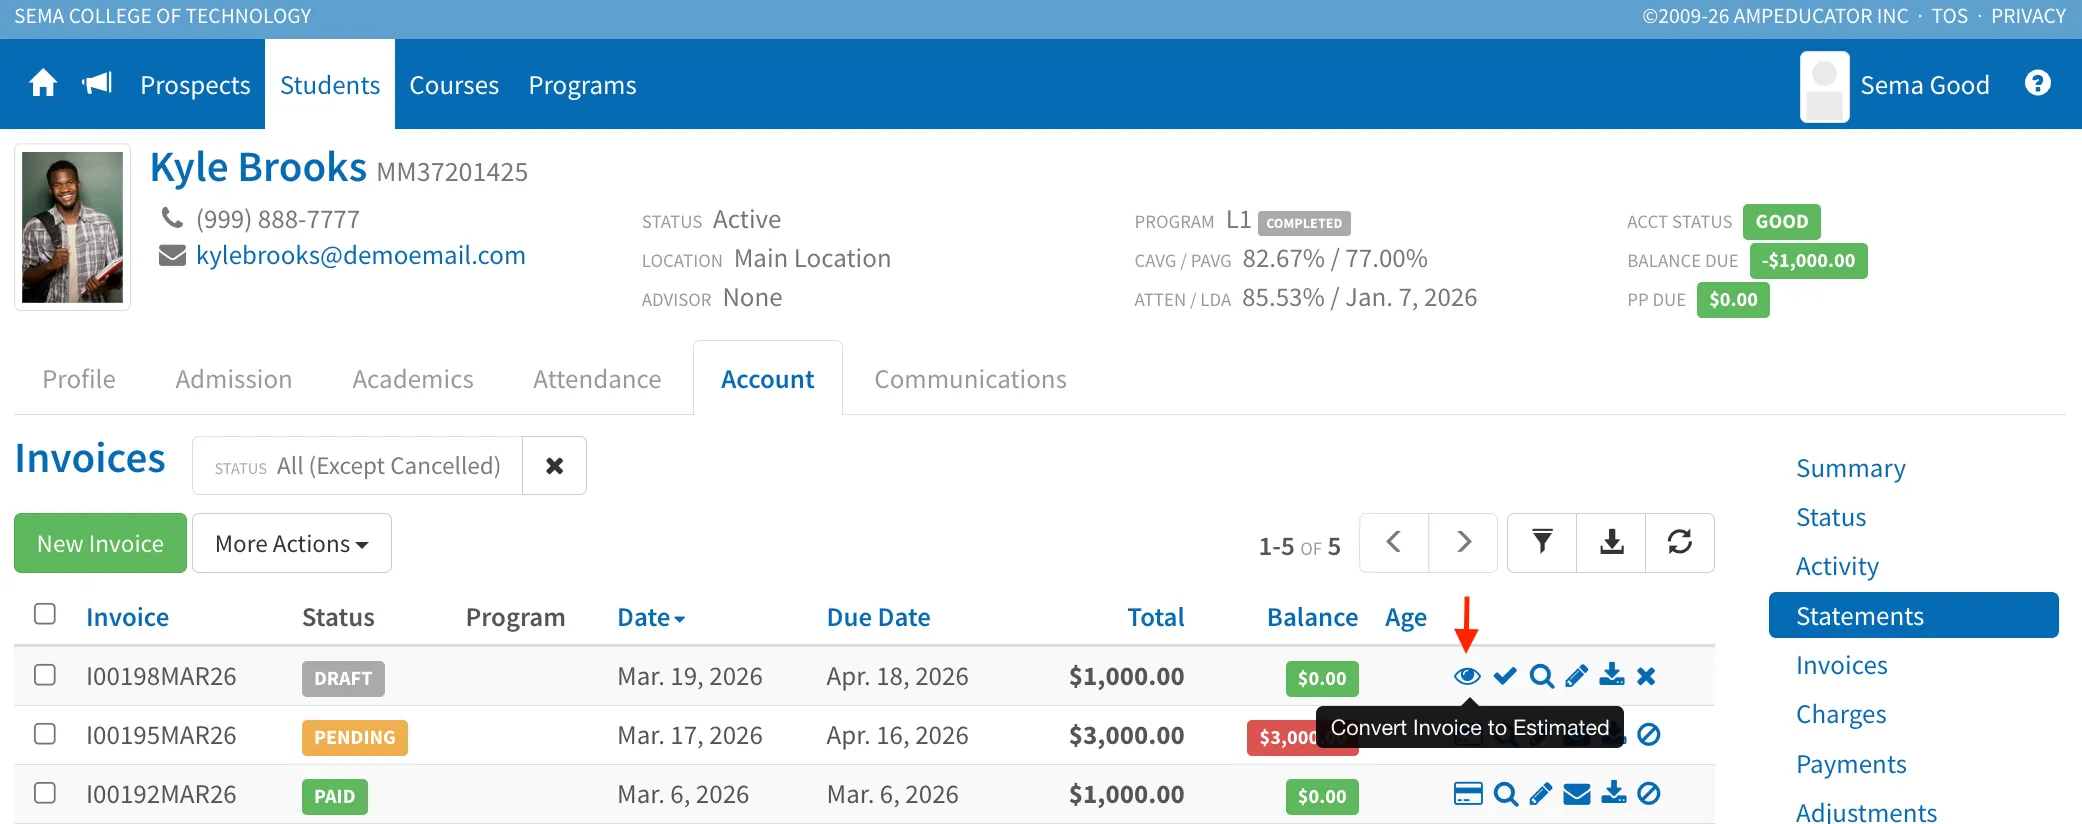Download invoice I00192MAR26
Image resolution: width=2082 pixels, height=824 pixels.
[x=1614, y=793]
